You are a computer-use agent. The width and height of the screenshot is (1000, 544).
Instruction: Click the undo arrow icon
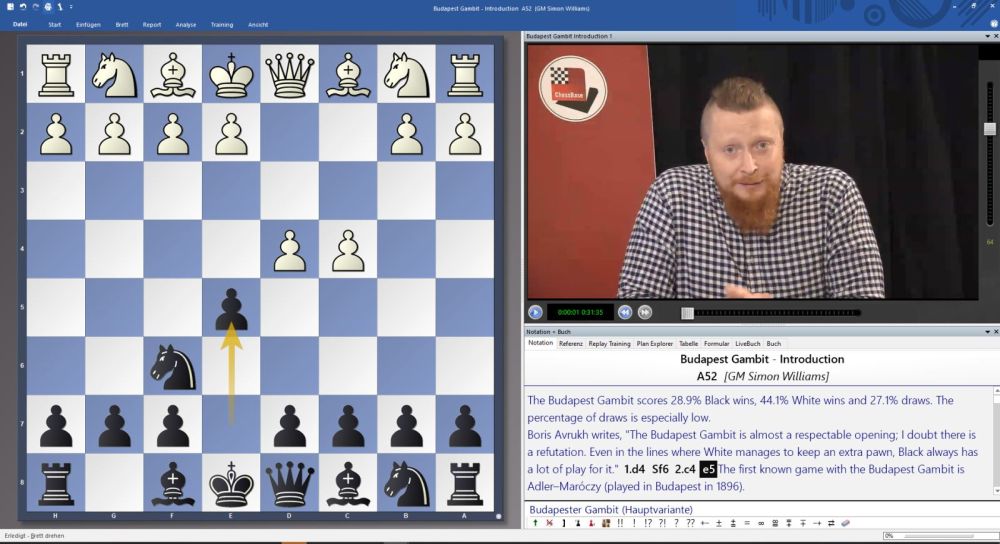click(23, 6)
